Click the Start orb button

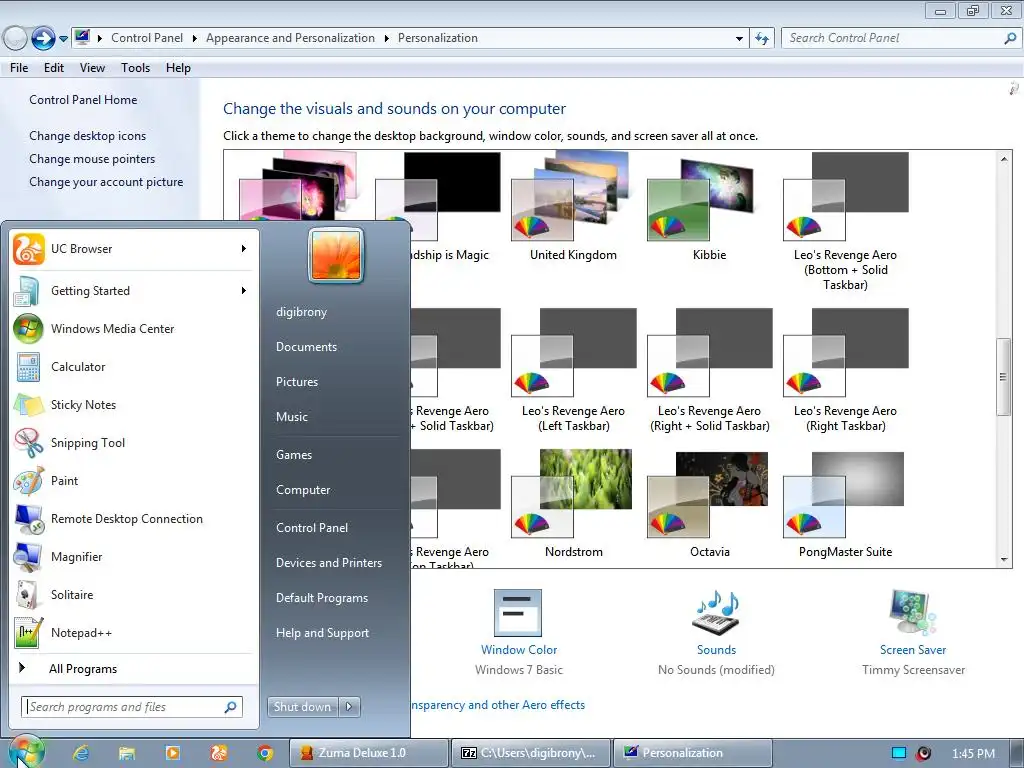(26, 751)
